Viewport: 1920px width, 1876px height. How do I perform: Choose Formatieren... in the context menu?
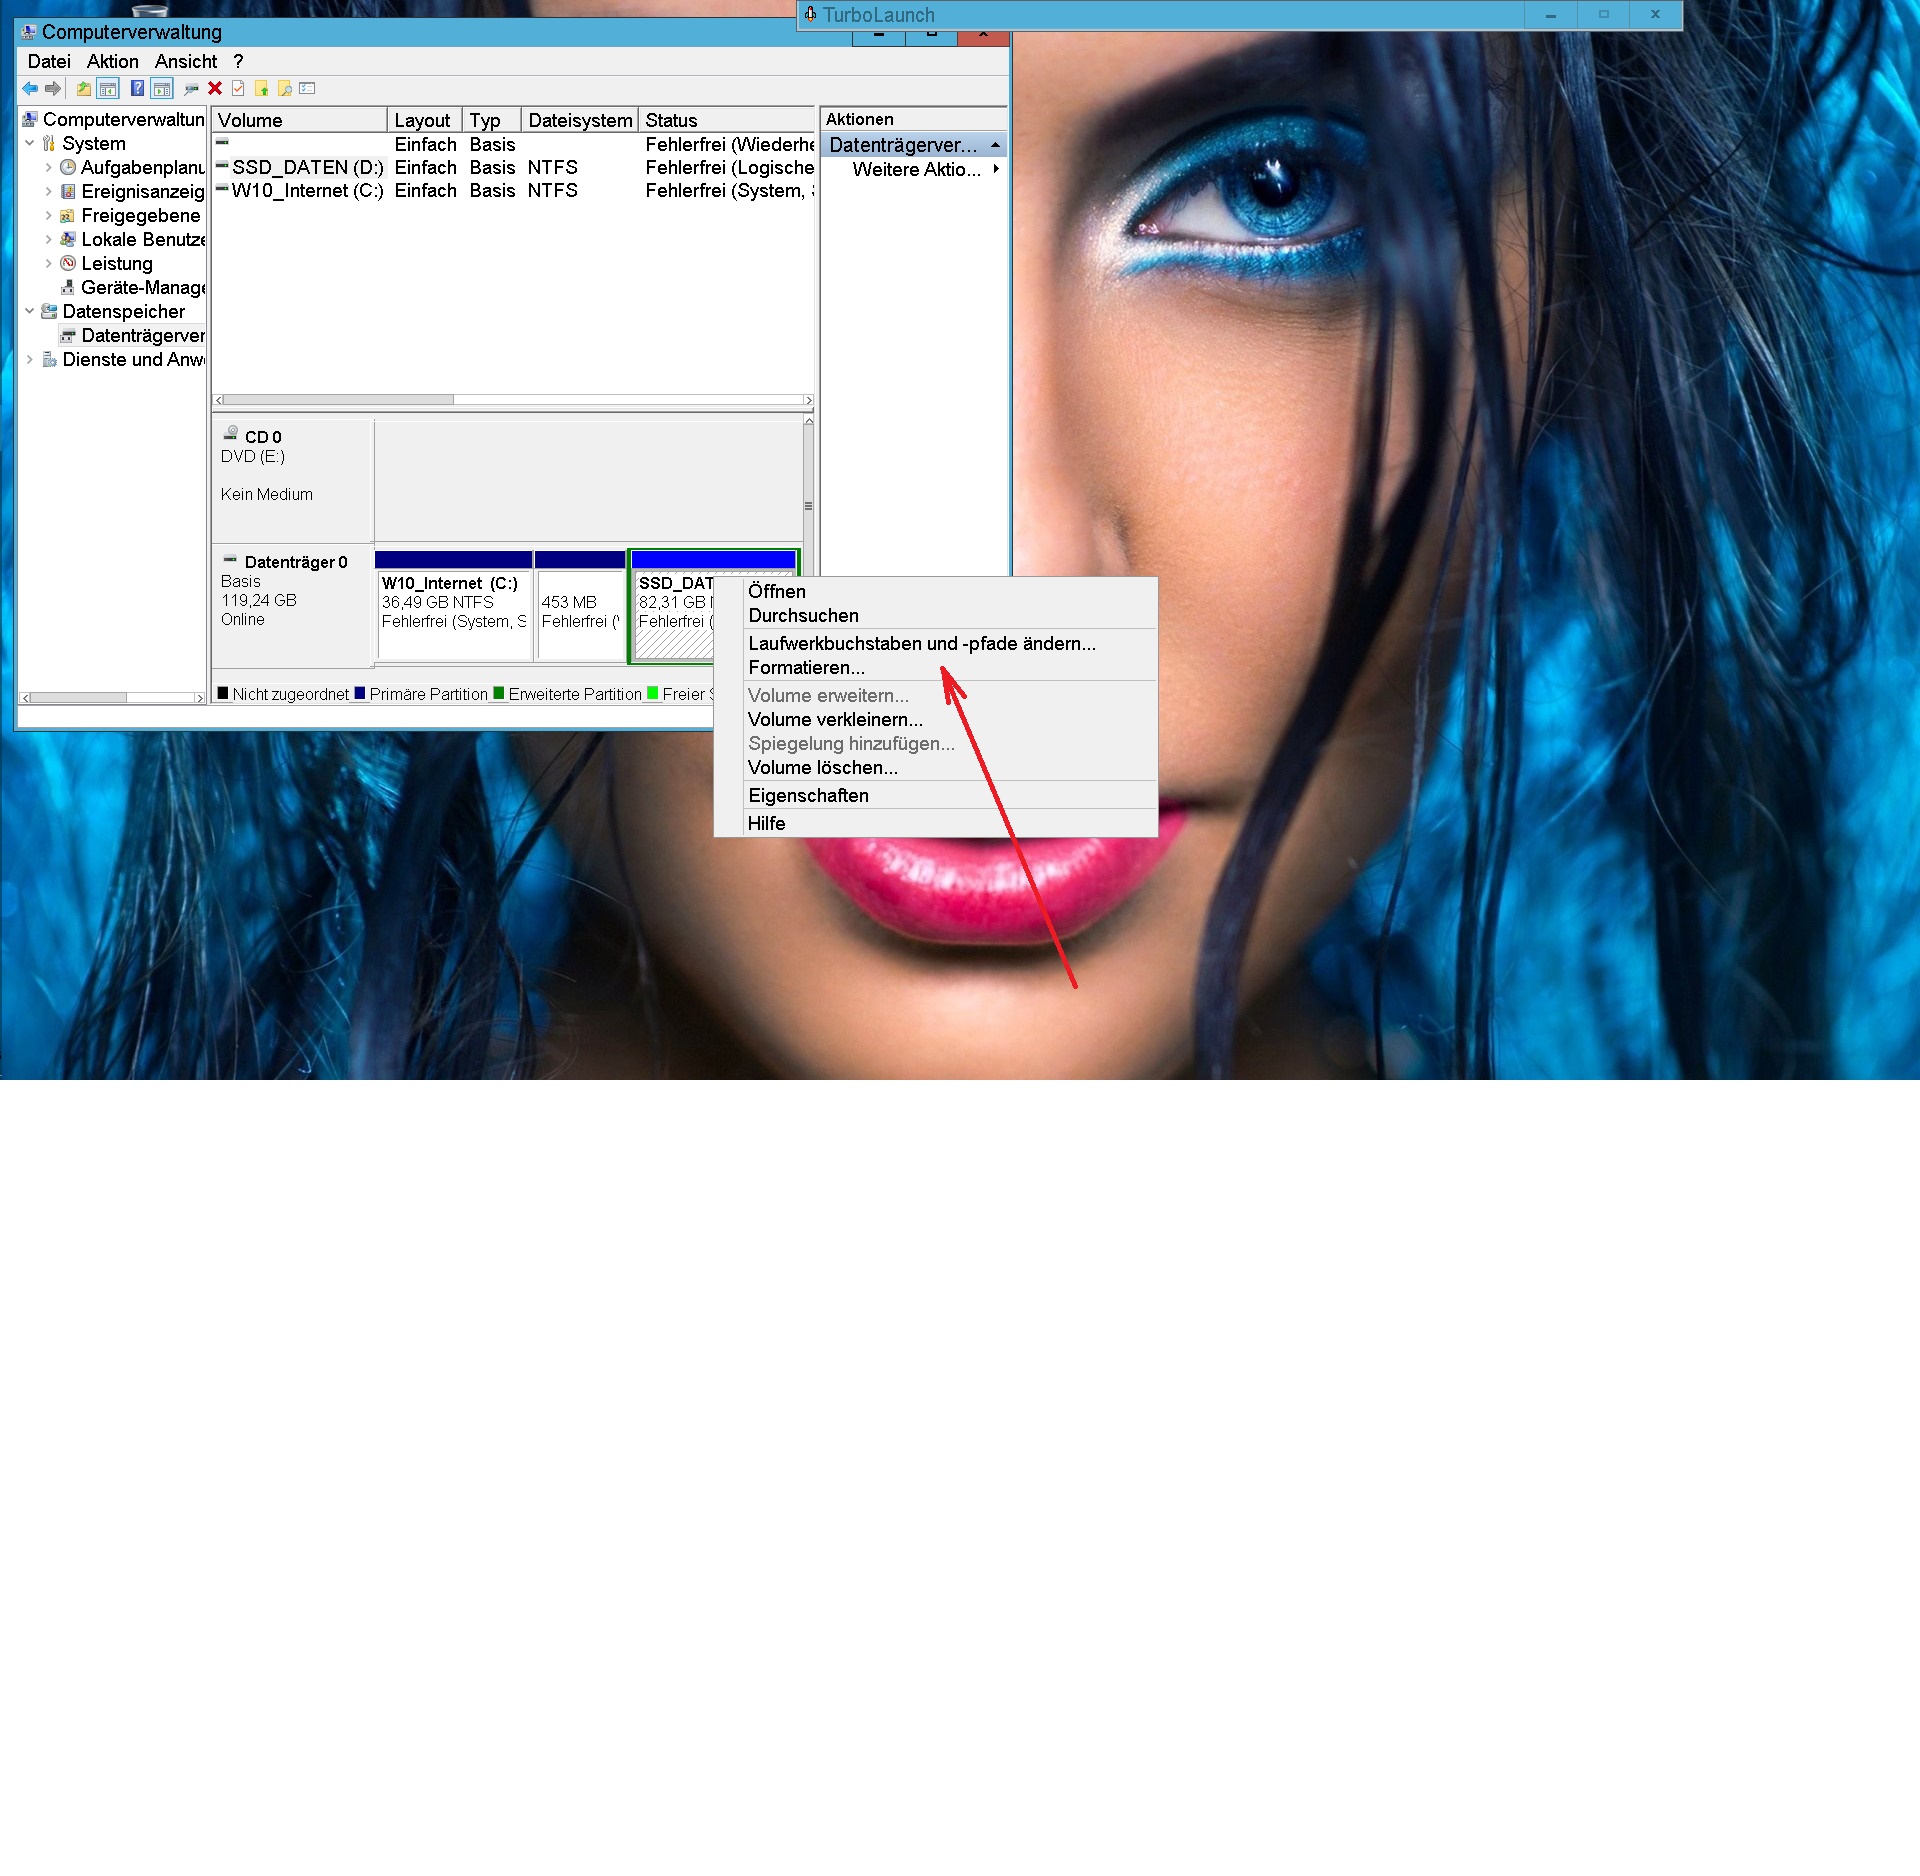click(806, 668)
